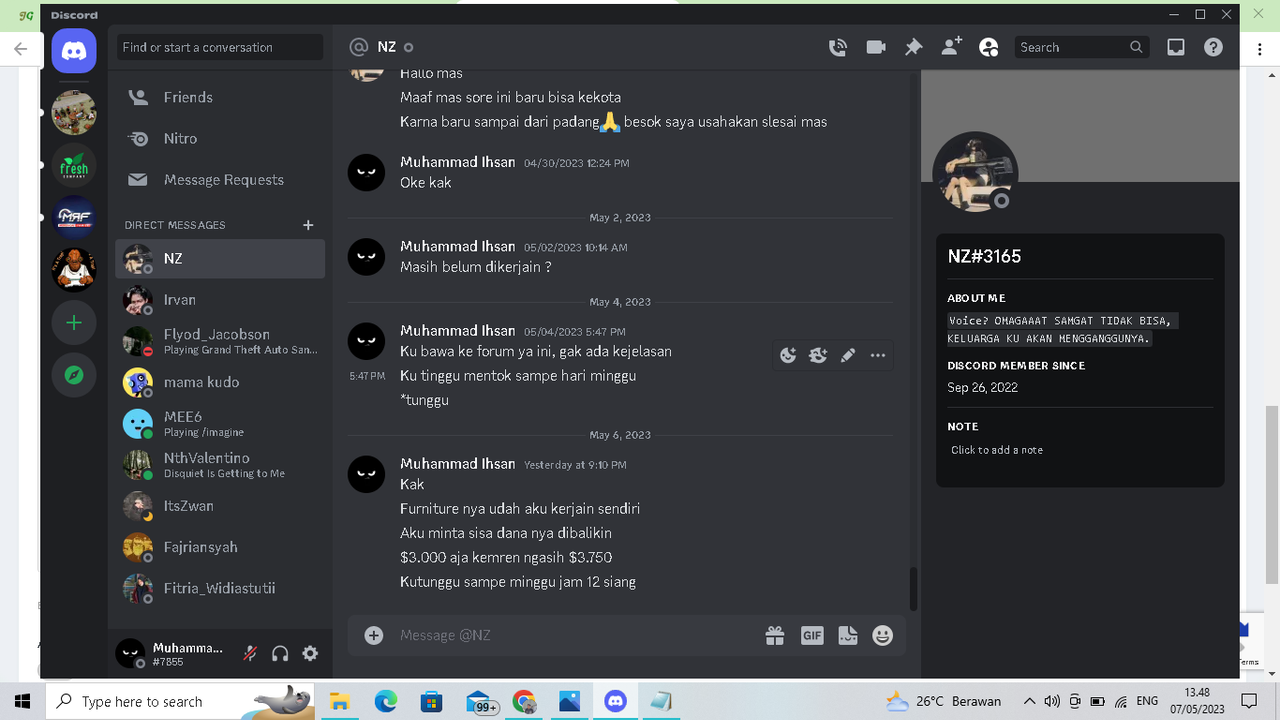Open Windows Start menu
Viewport: 1280px width, 720px height.
[x=22, y=701]
